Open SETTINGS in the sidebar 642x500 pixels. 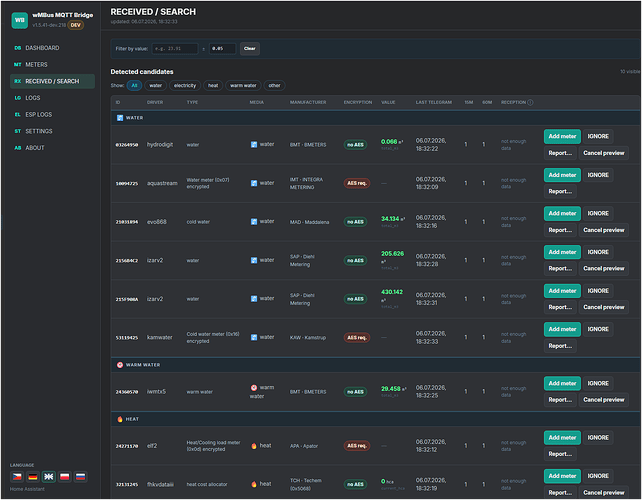pos(38,131)
